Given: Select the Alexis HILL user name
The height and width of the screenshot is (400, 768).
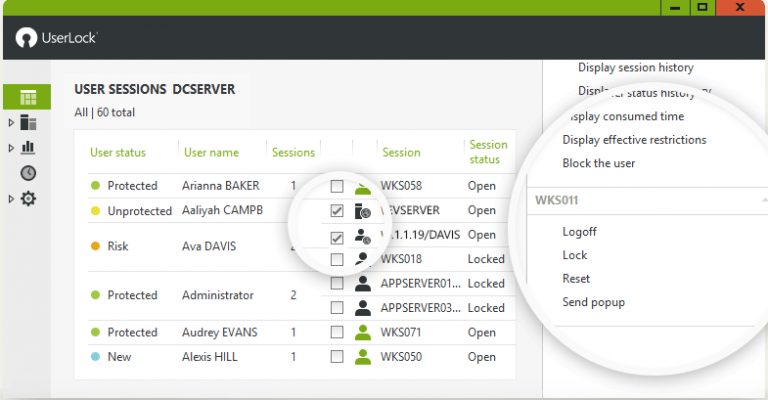Looking at the screenshot, I should pyautogui.click(x=210, y=357).
